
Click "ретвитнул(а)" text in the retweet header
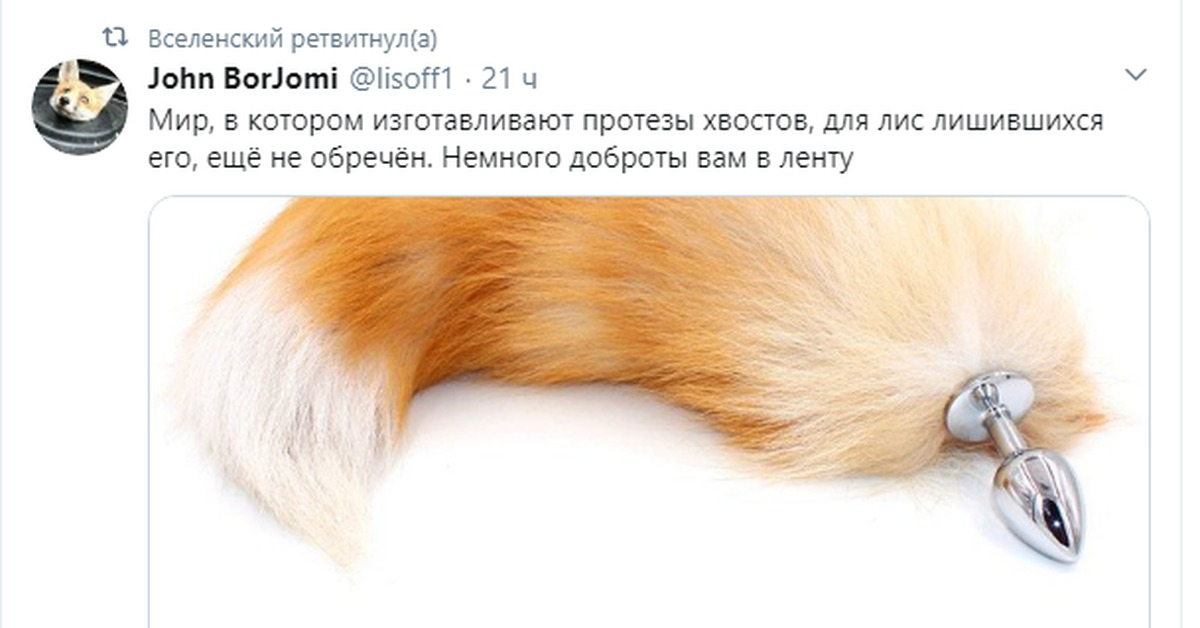(364, 39)
